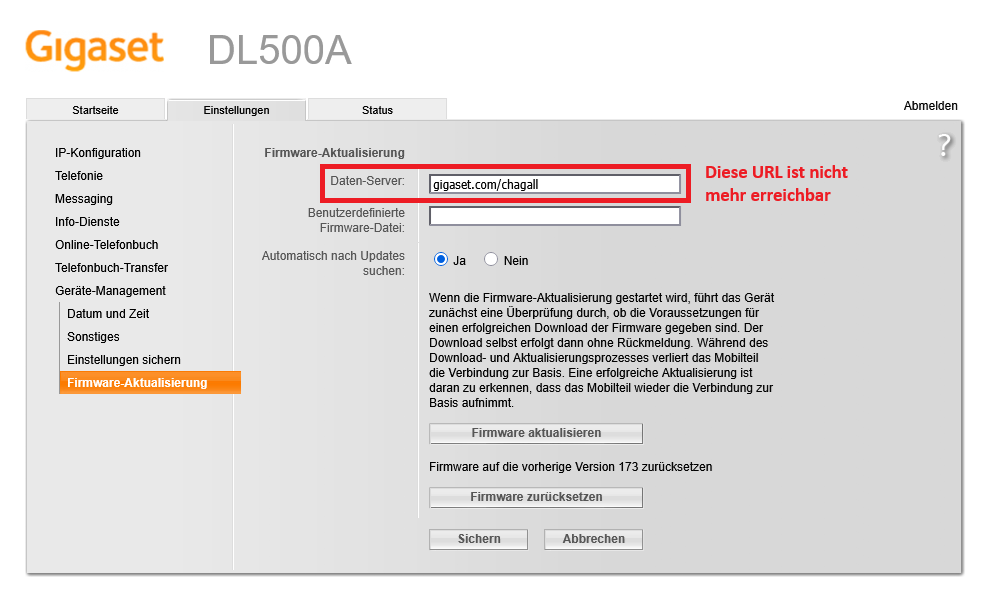The height and width of the screenshot is (598, 988).
Task: Open the Einstellungen tab
Action: [236, 109]
